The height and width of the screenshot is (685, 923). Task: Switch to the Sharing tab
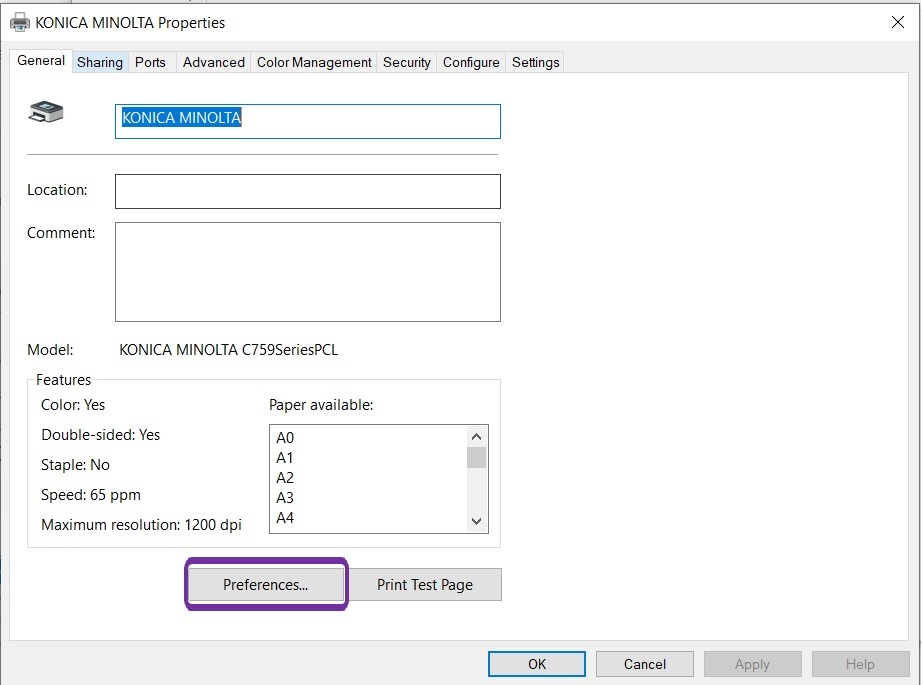pyautogui.click(x=99, y=61)
